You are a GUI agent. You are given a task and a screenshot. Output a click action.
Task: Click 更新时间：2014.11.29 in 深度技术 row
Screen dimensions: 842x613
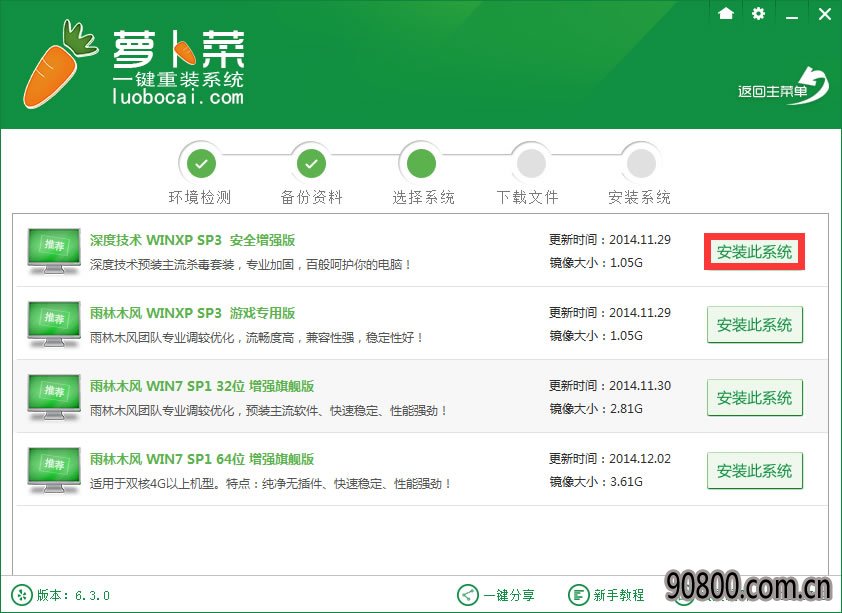click(609, 239)
